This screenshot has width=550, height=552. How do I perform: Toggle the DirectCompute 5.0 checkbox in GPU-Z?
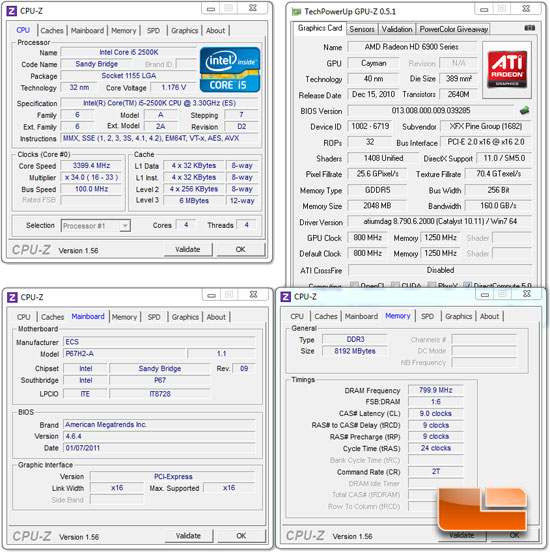click(x=468, y=285)
